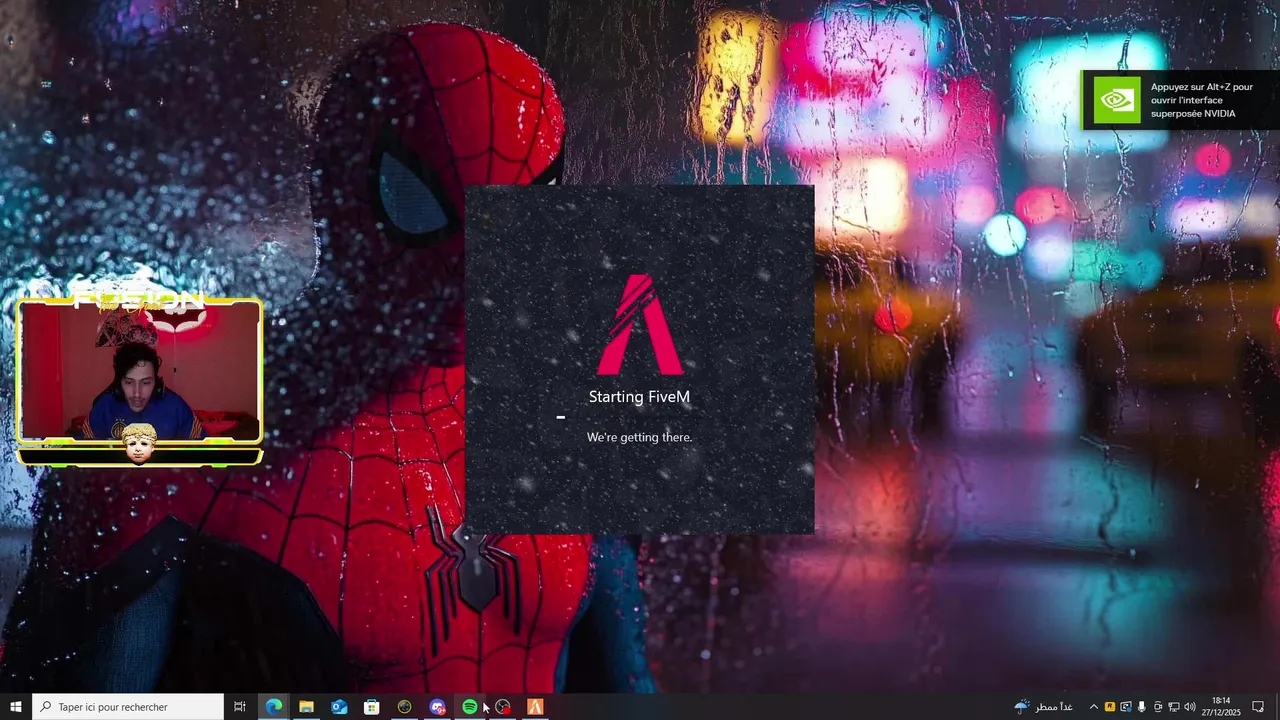Open network settings tray icon
Image resolution: width=1280 pixels, height=720 pixels.
point(1174,707)
